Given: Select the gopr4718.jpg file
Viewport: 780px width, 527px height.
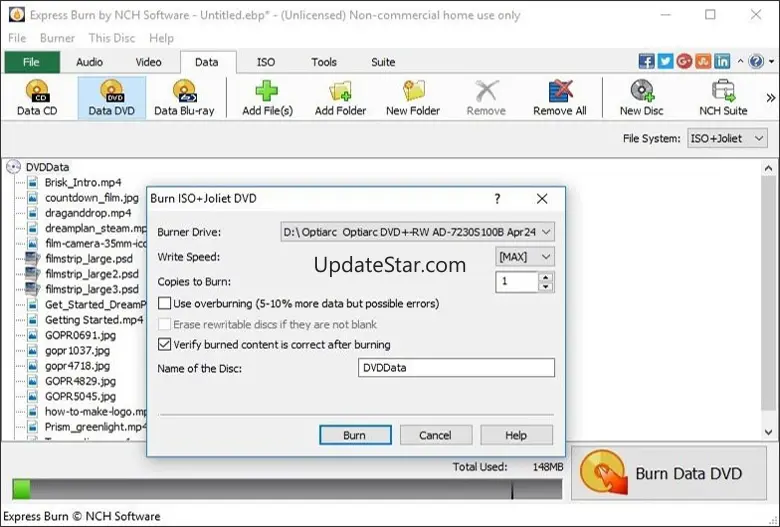Looking at the screenshot, I should pyautogui.click(x=77, y=366).
